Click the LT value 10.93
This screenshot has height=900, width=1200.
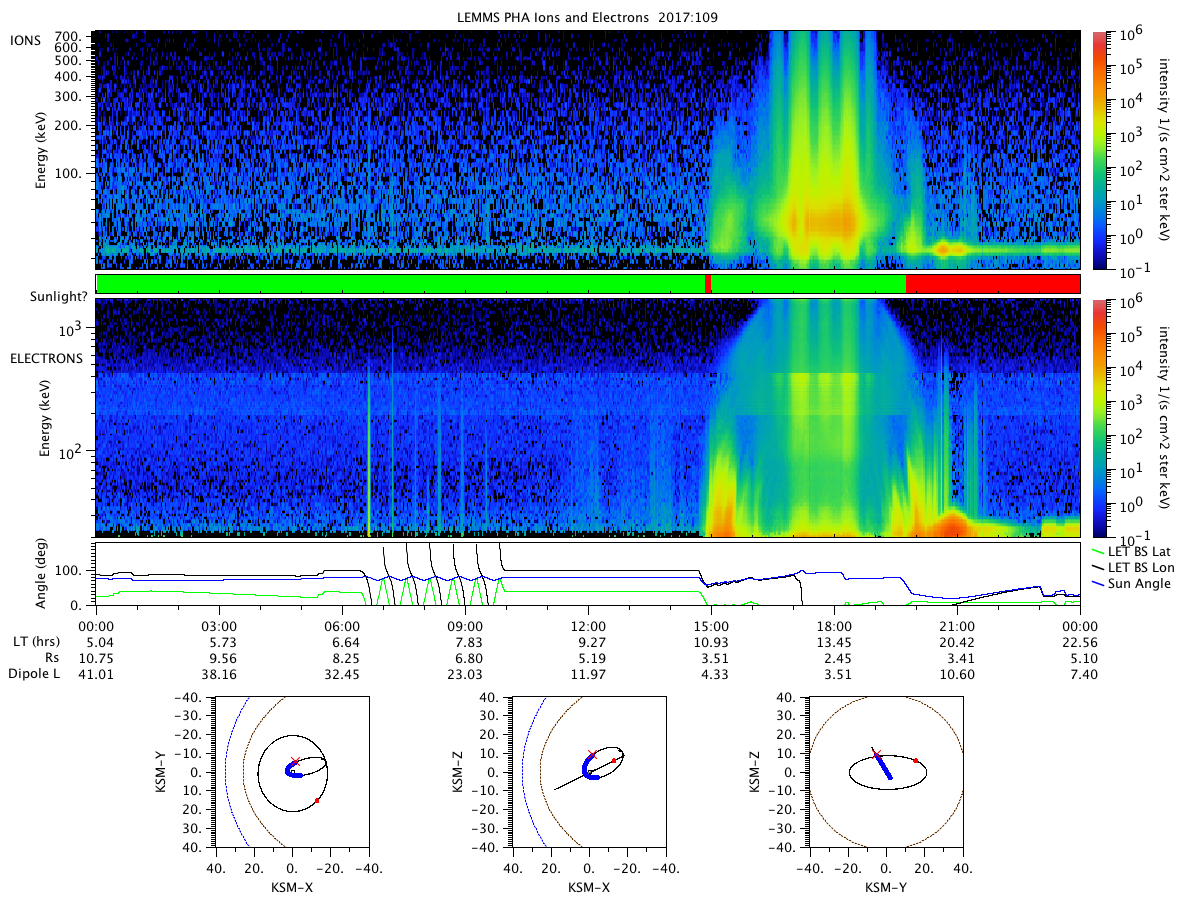pyautogui.click(x=711, y=642)
